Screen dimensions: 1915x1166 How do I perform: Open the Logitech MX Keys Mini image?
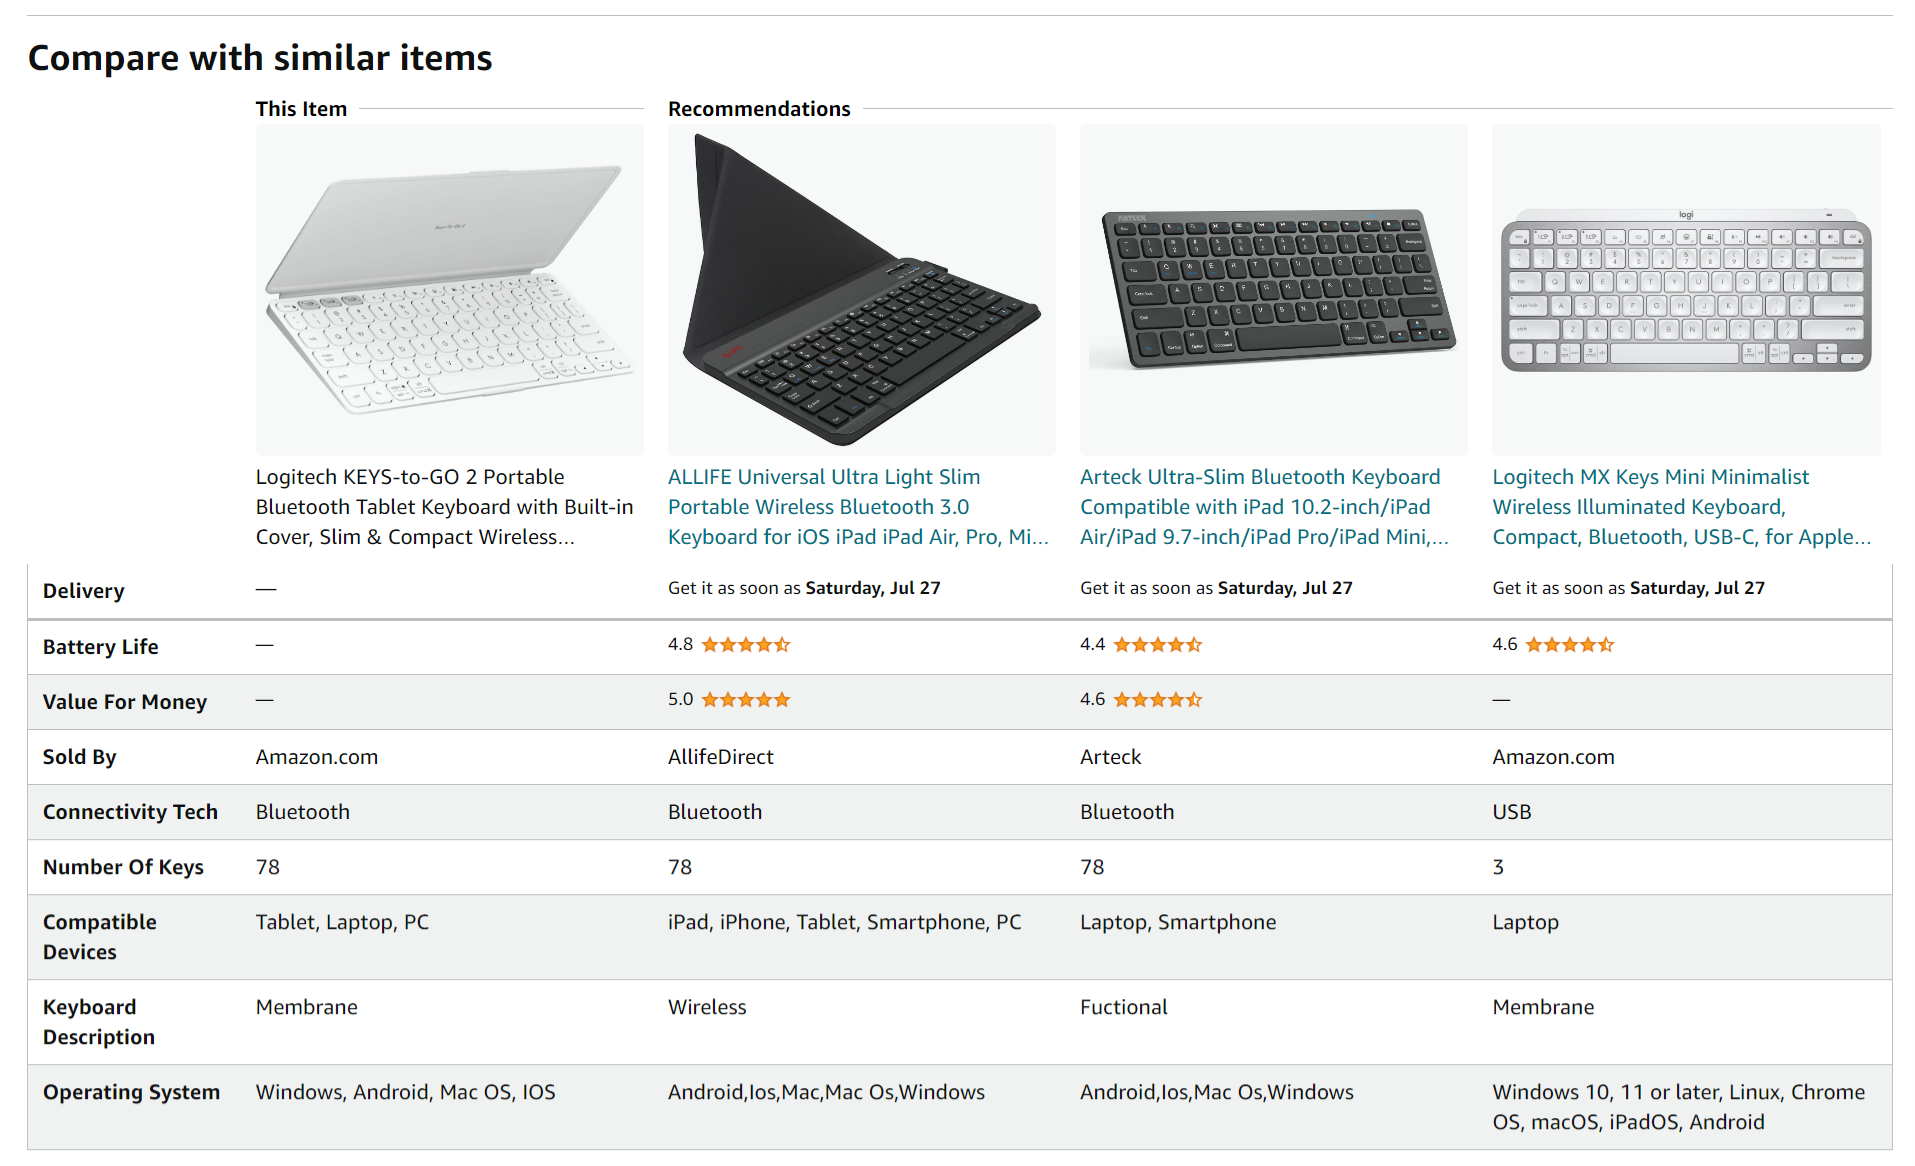1685,289
